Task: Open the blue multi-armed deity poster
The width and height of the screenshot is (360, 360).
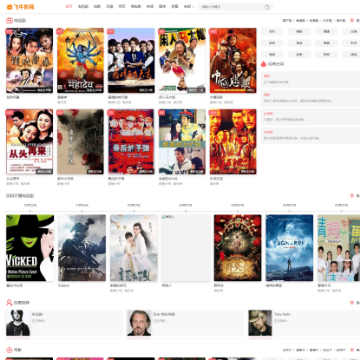Action: coord(80,60)
